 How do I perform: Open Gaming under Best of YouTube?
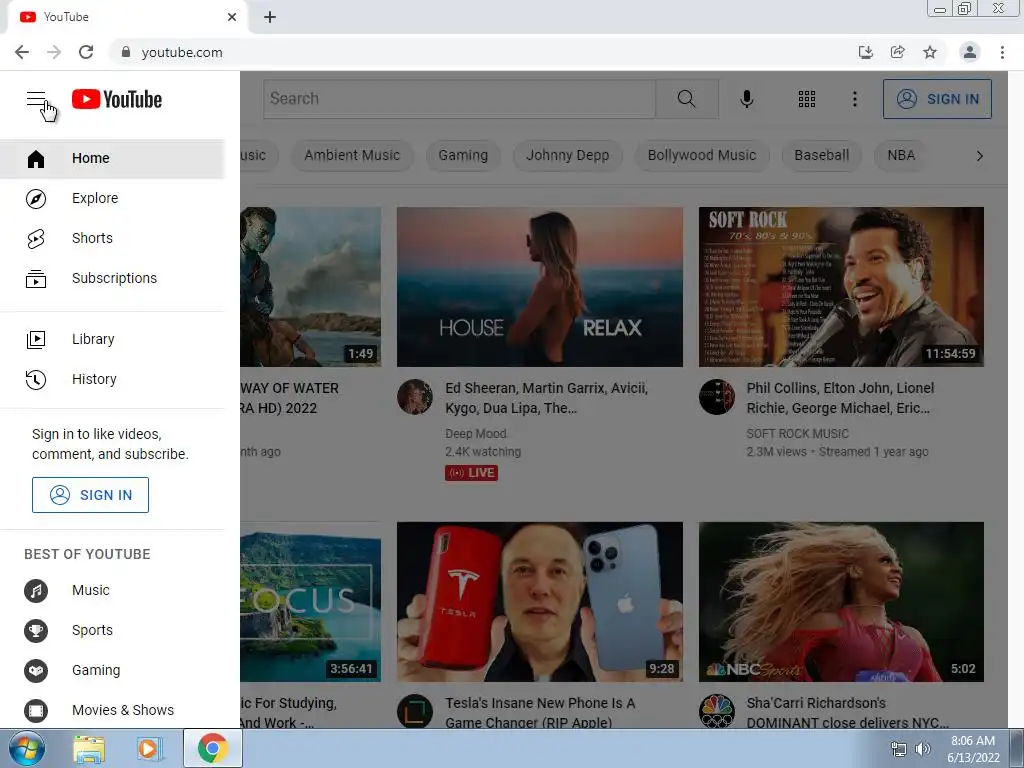112,671
